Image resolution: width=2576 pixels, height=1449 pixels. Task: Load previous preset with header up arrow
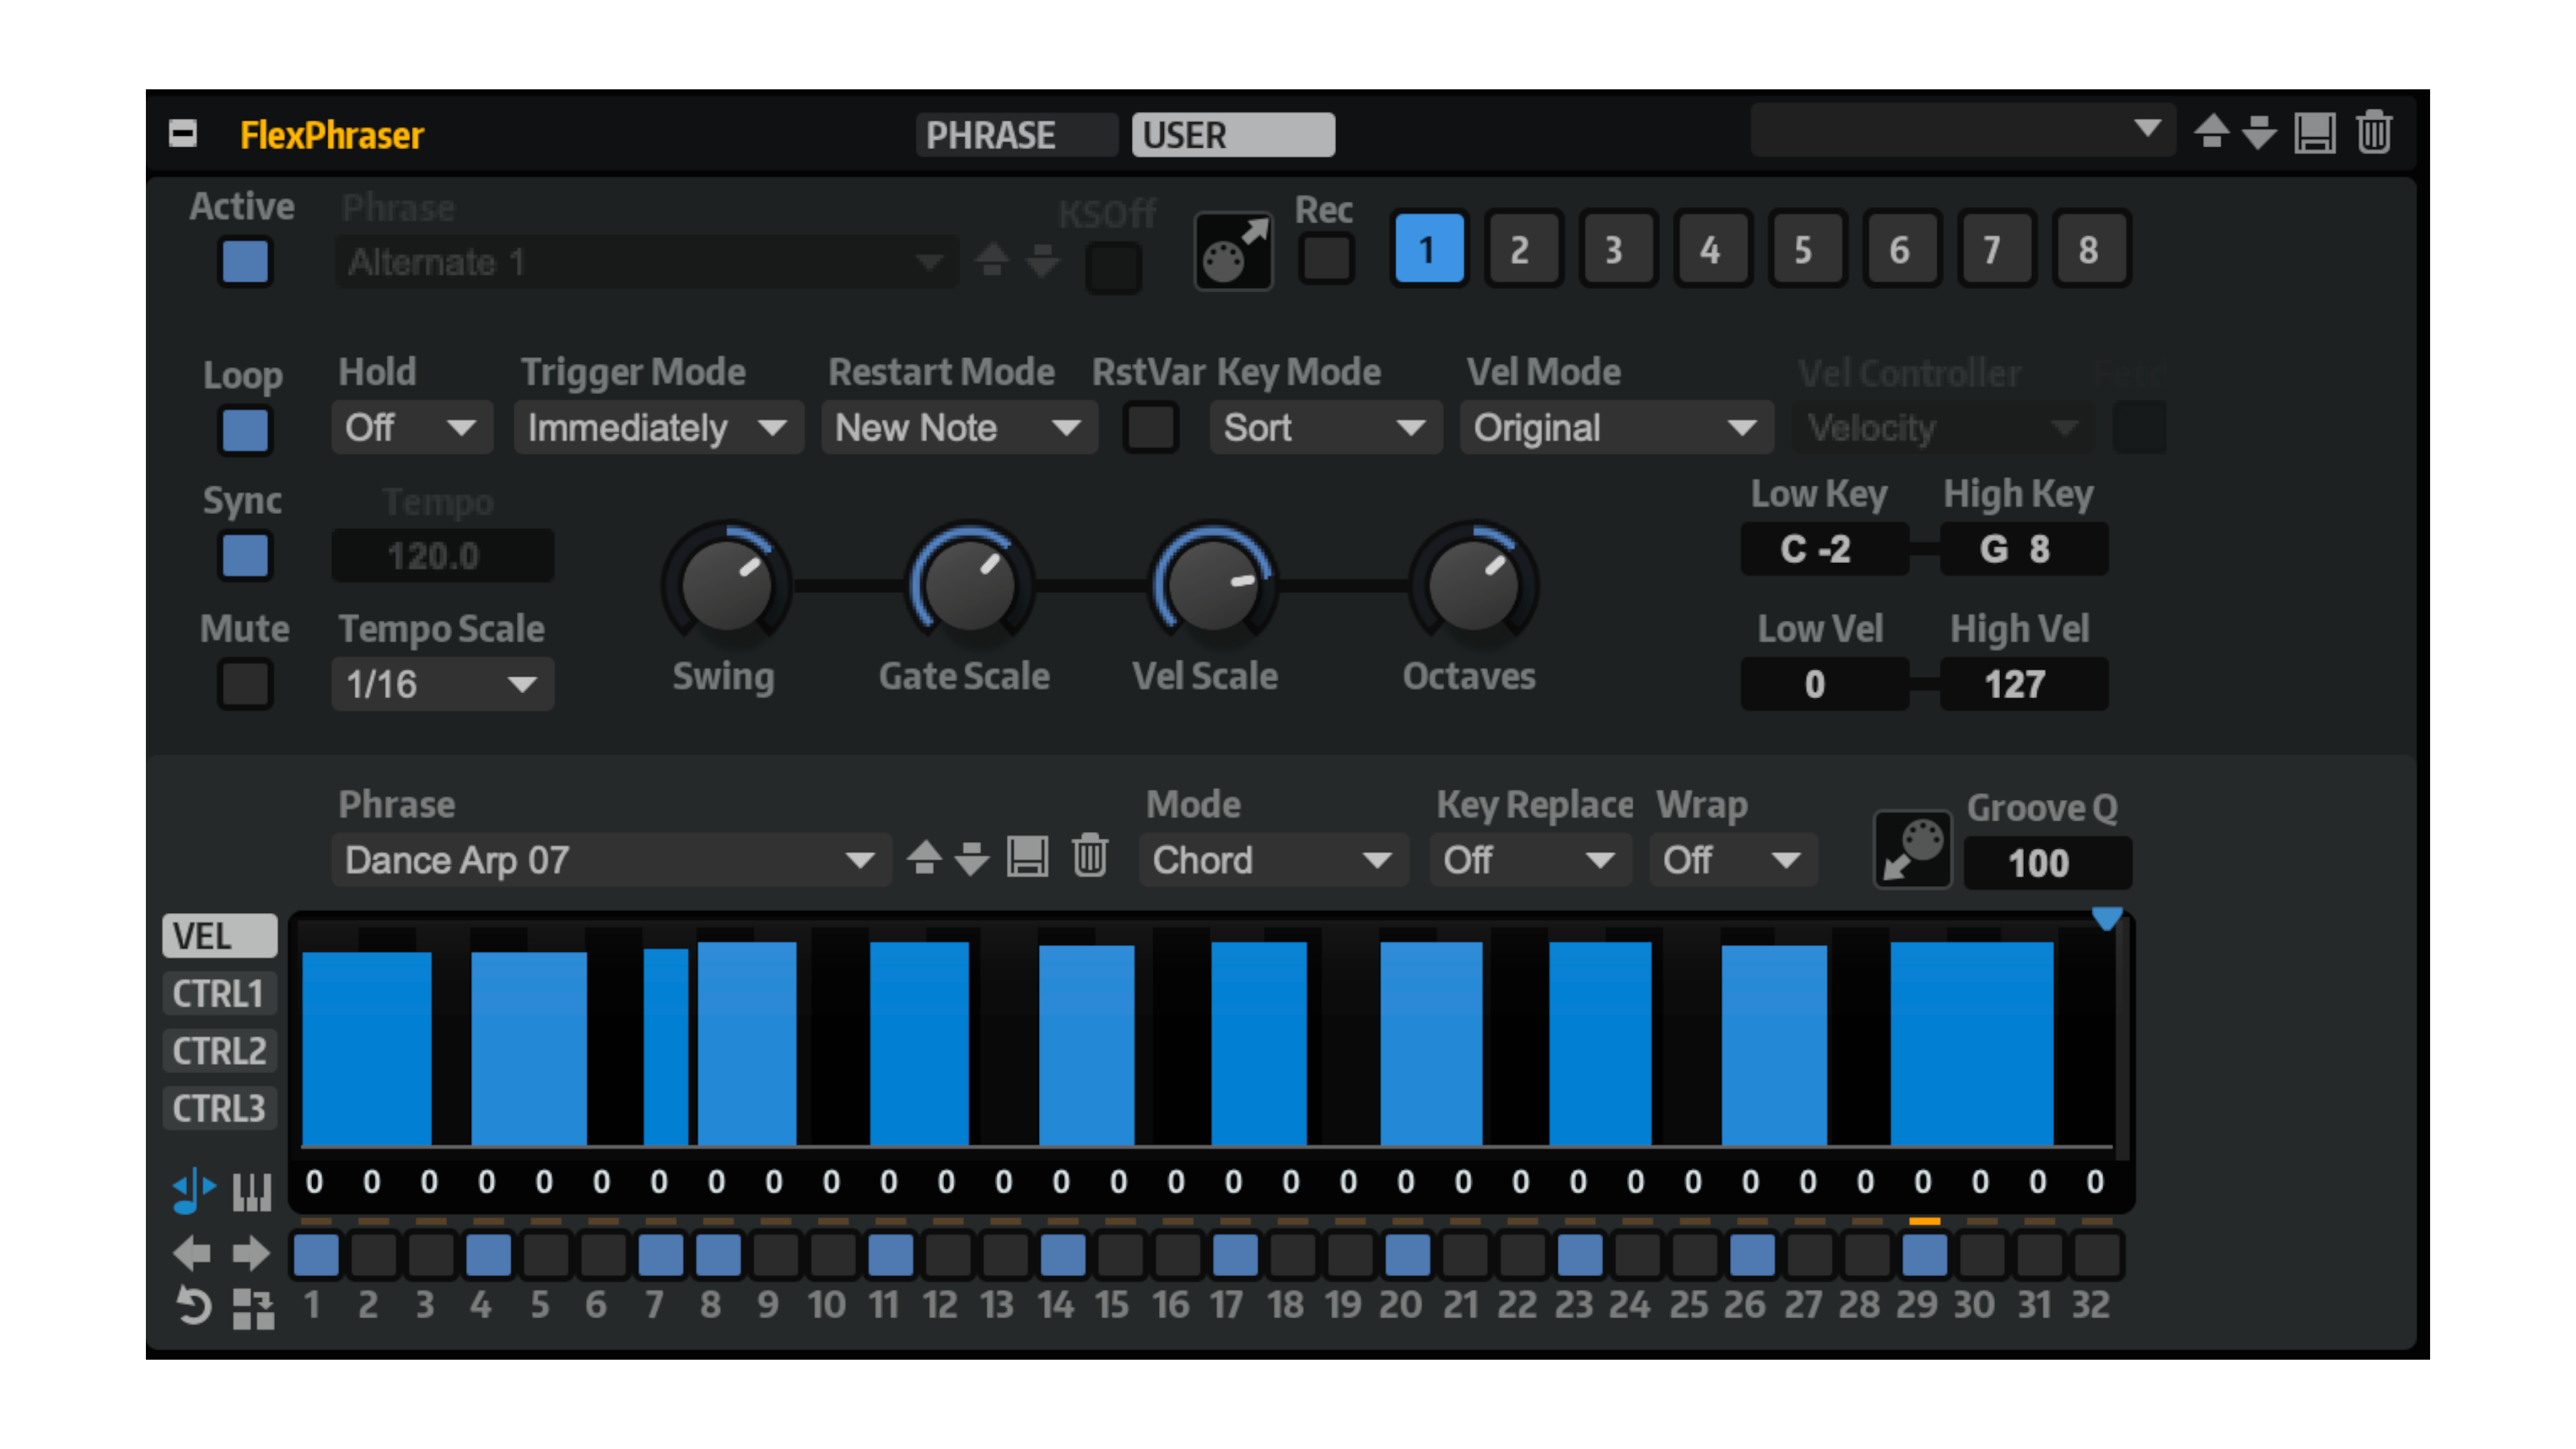(2211, 132)
